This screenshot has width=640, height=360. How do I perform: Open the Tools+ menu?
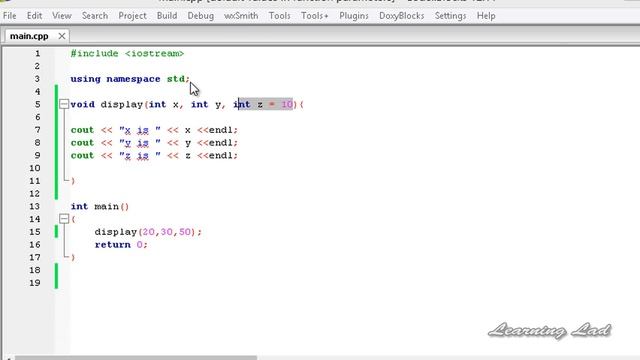click(x=315, y=16)
